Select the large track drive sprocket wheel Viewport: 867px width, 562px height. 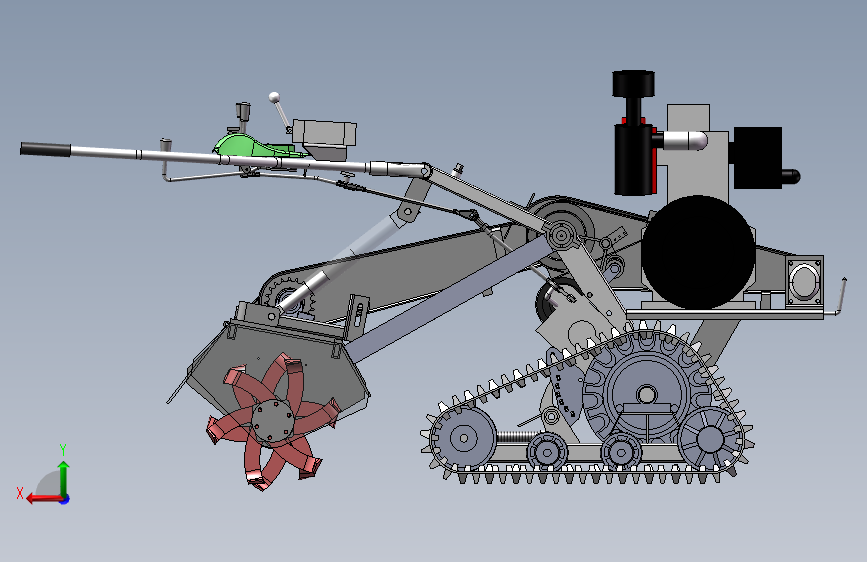(x=646, y=393)
